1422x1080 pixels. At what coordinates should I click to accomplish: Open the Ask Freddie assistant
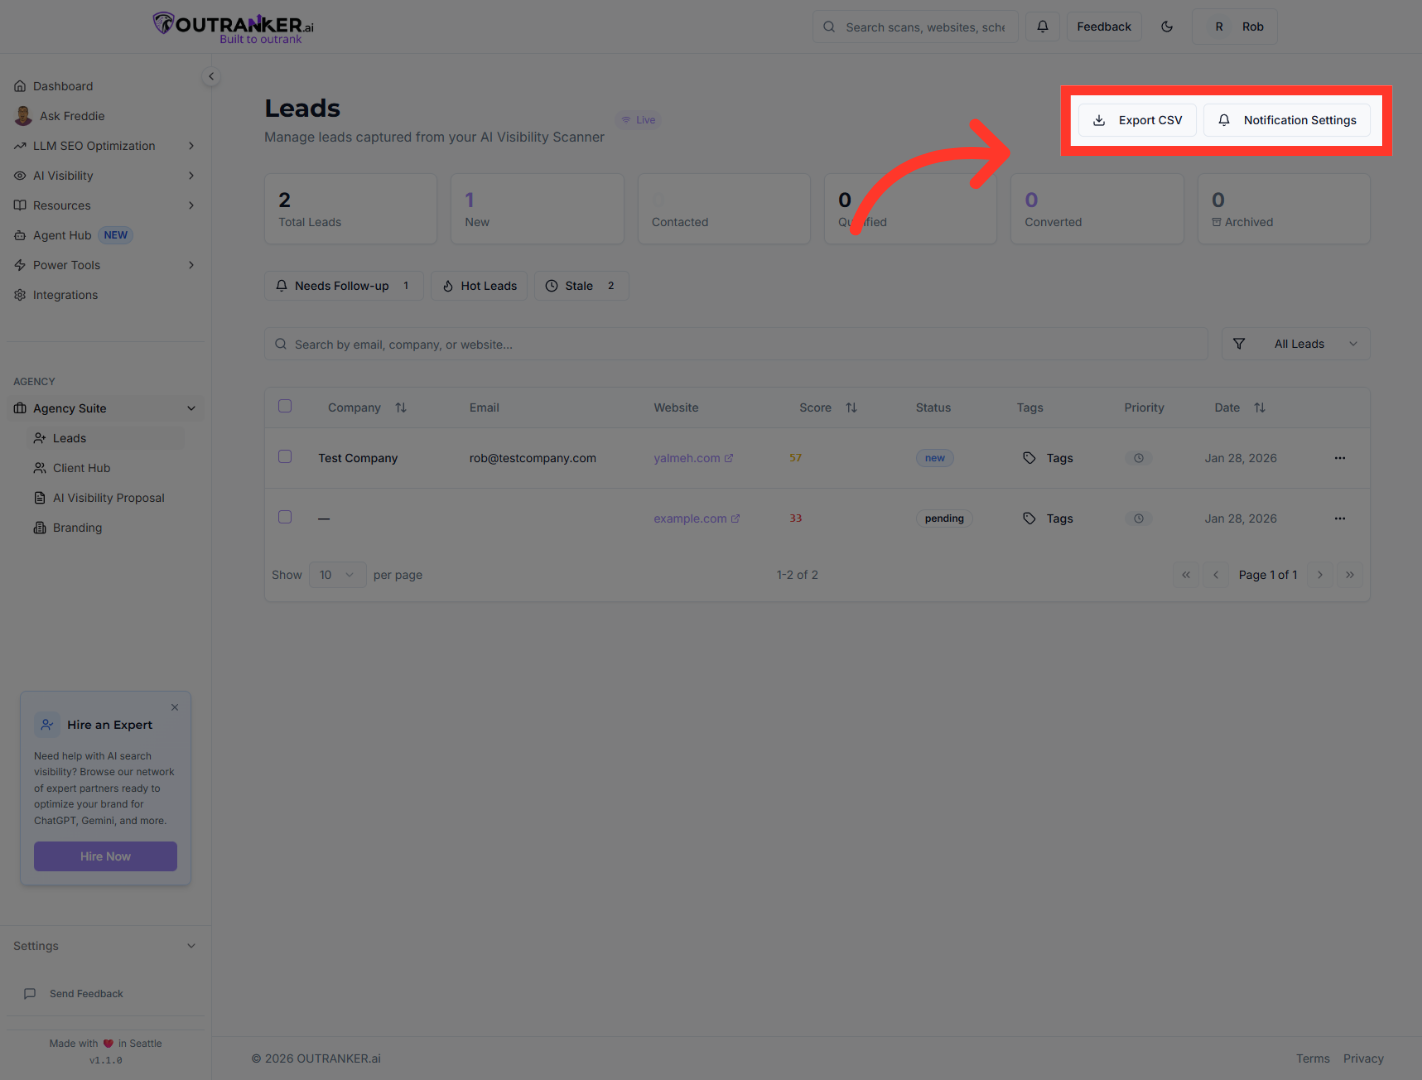[x=71, y=115]
